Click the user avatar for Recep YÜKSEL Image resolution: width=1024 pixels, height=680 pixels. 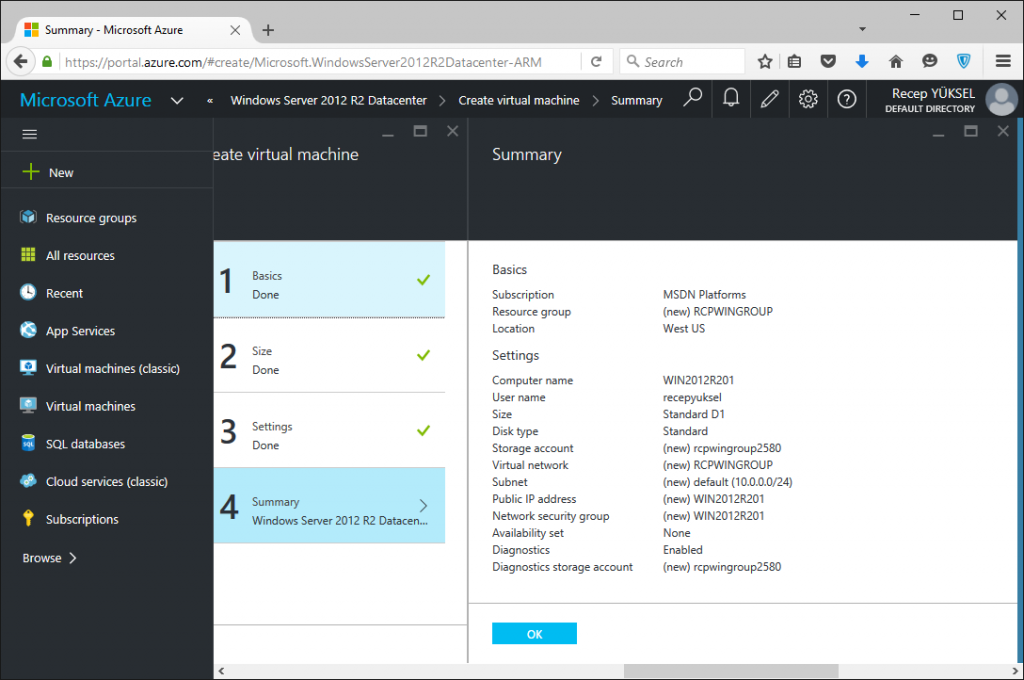tap(1001, 99)
